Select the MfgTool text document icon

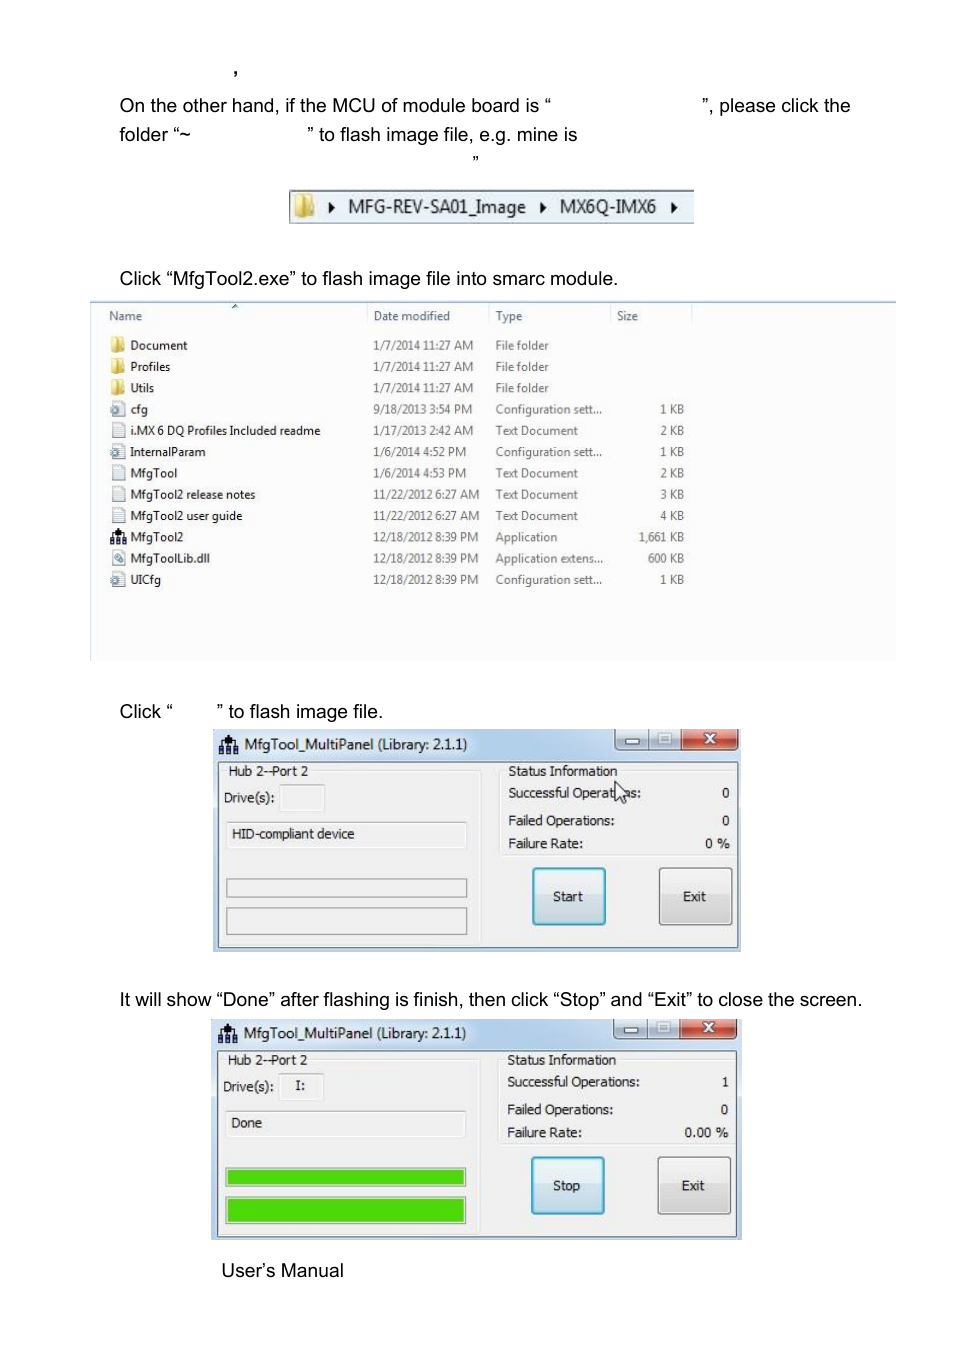118,473
